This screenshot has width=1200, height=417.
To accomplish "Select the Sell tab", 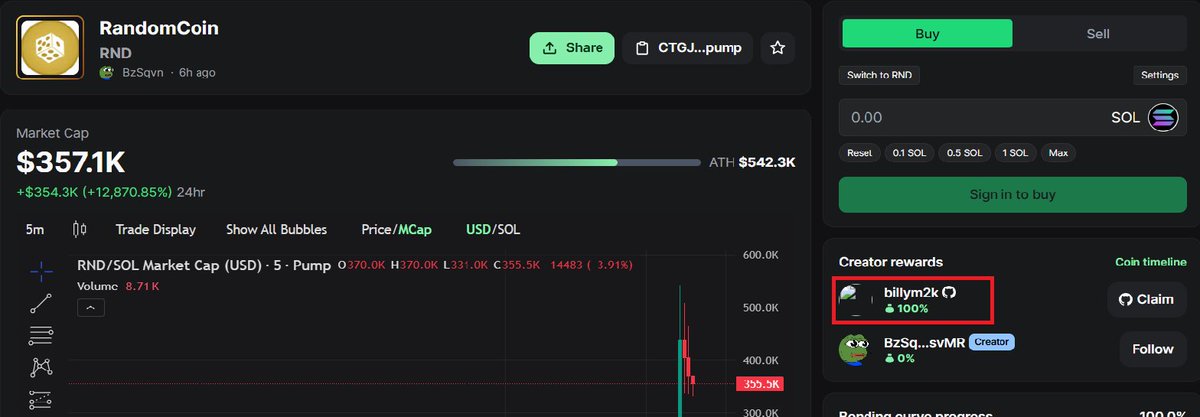I will [x=1098, y=33].
